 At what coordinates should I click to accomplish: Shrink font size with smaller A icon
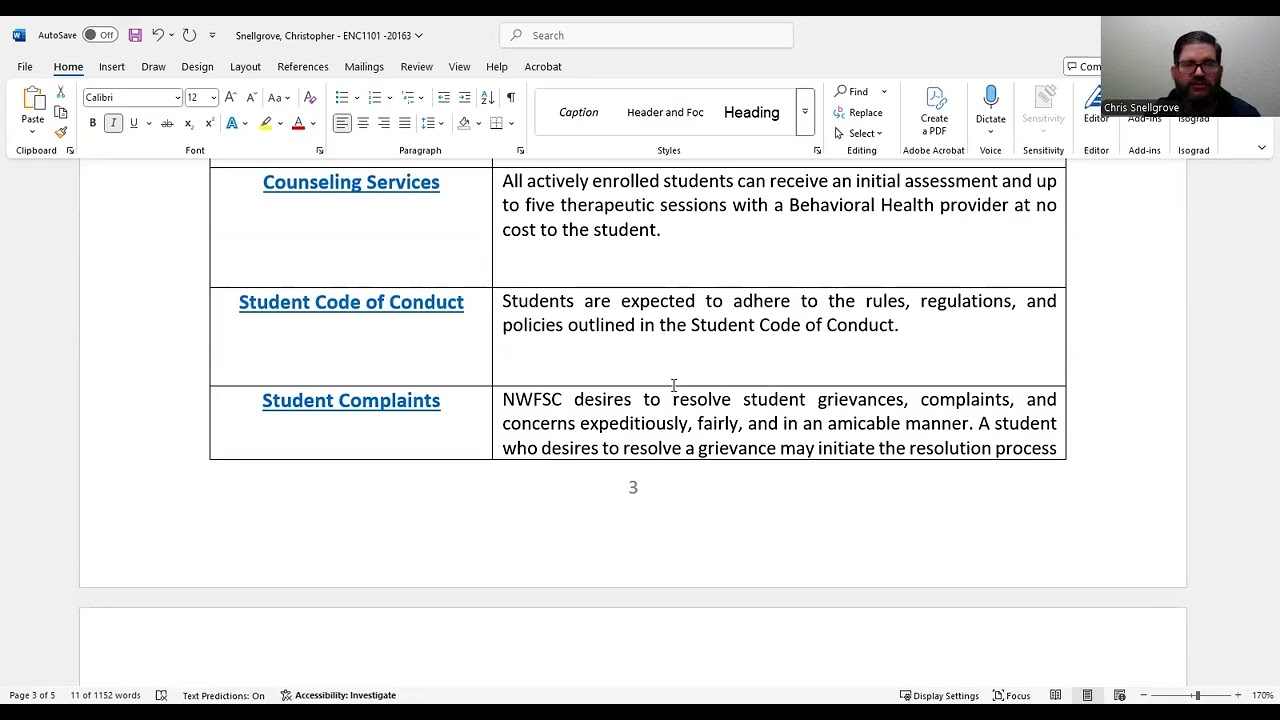(x=250, y=97)
